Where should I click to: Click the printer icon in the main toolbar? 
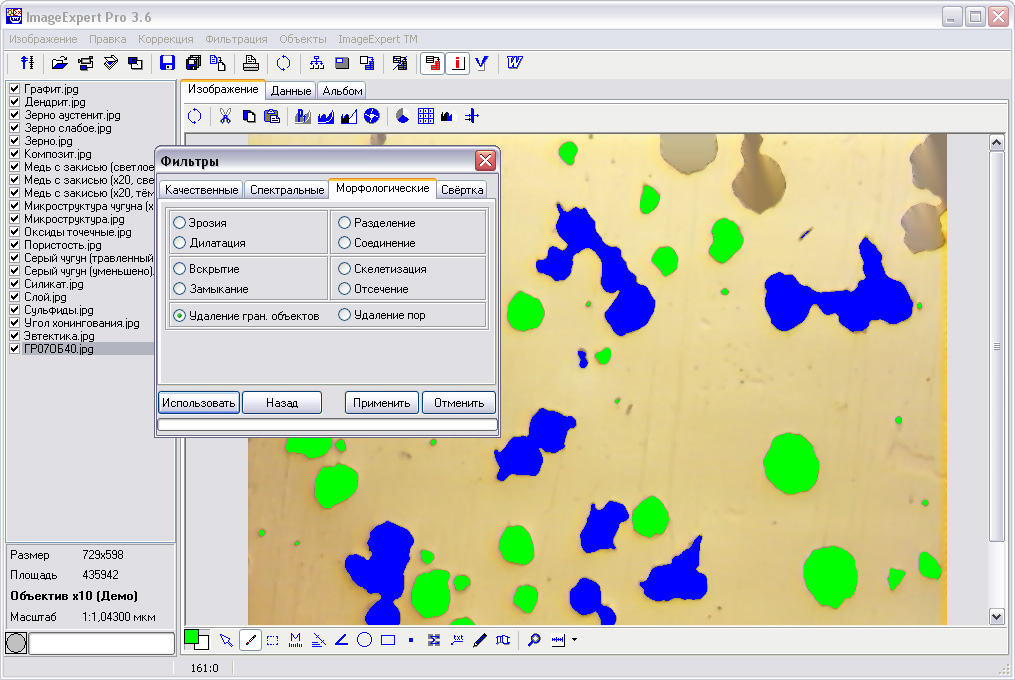251,63
